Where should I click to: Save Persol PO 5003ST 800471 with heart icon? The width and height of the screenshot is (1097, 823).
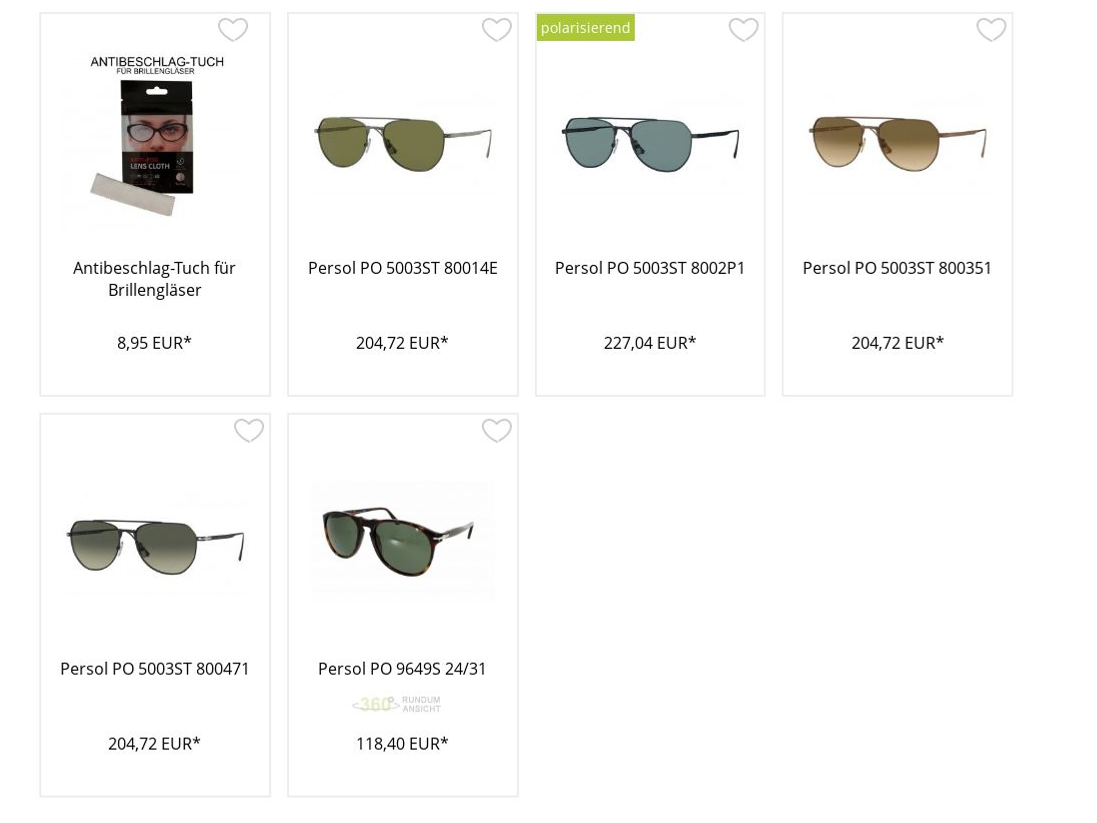pos(249,431)
